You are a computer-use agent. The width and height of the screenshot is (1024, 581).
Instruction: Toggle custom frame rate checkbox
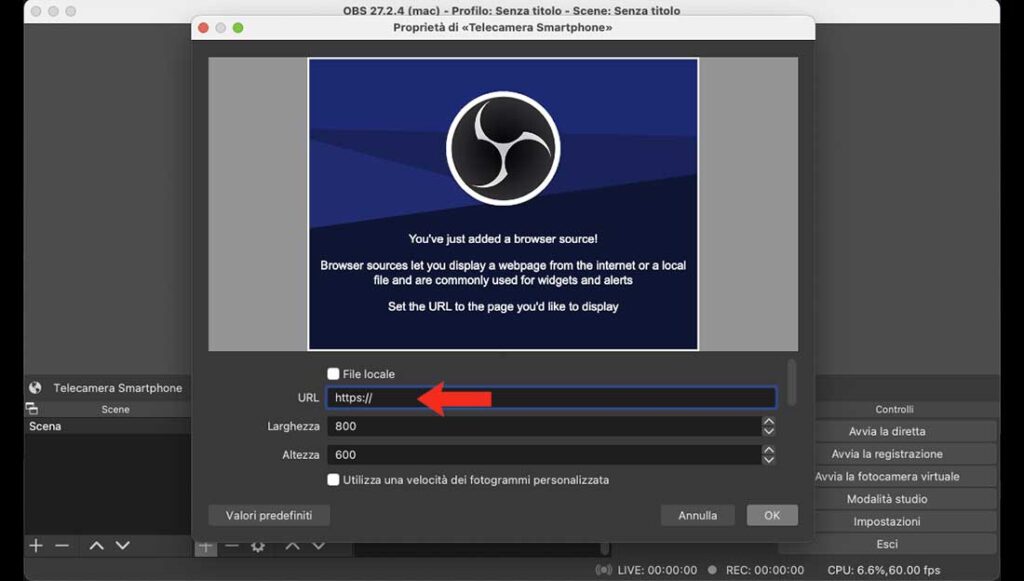click(x=333, y=480)
